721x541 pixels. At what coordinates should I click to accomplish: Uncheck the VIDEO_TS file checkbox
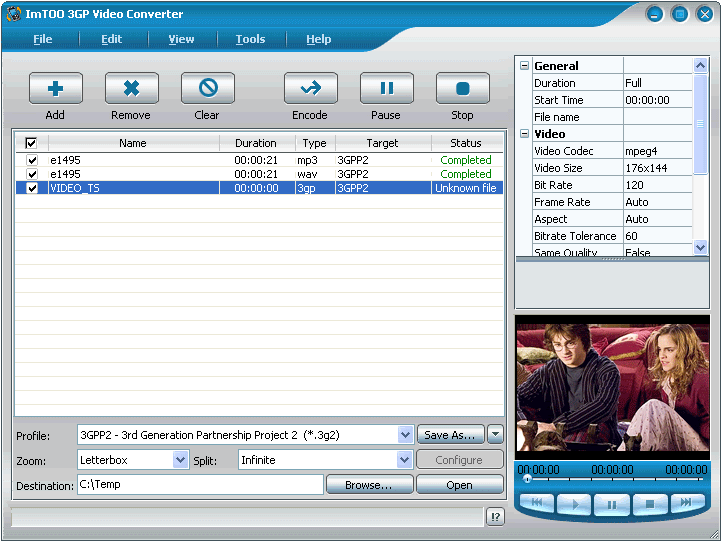(x=32, y=188)
